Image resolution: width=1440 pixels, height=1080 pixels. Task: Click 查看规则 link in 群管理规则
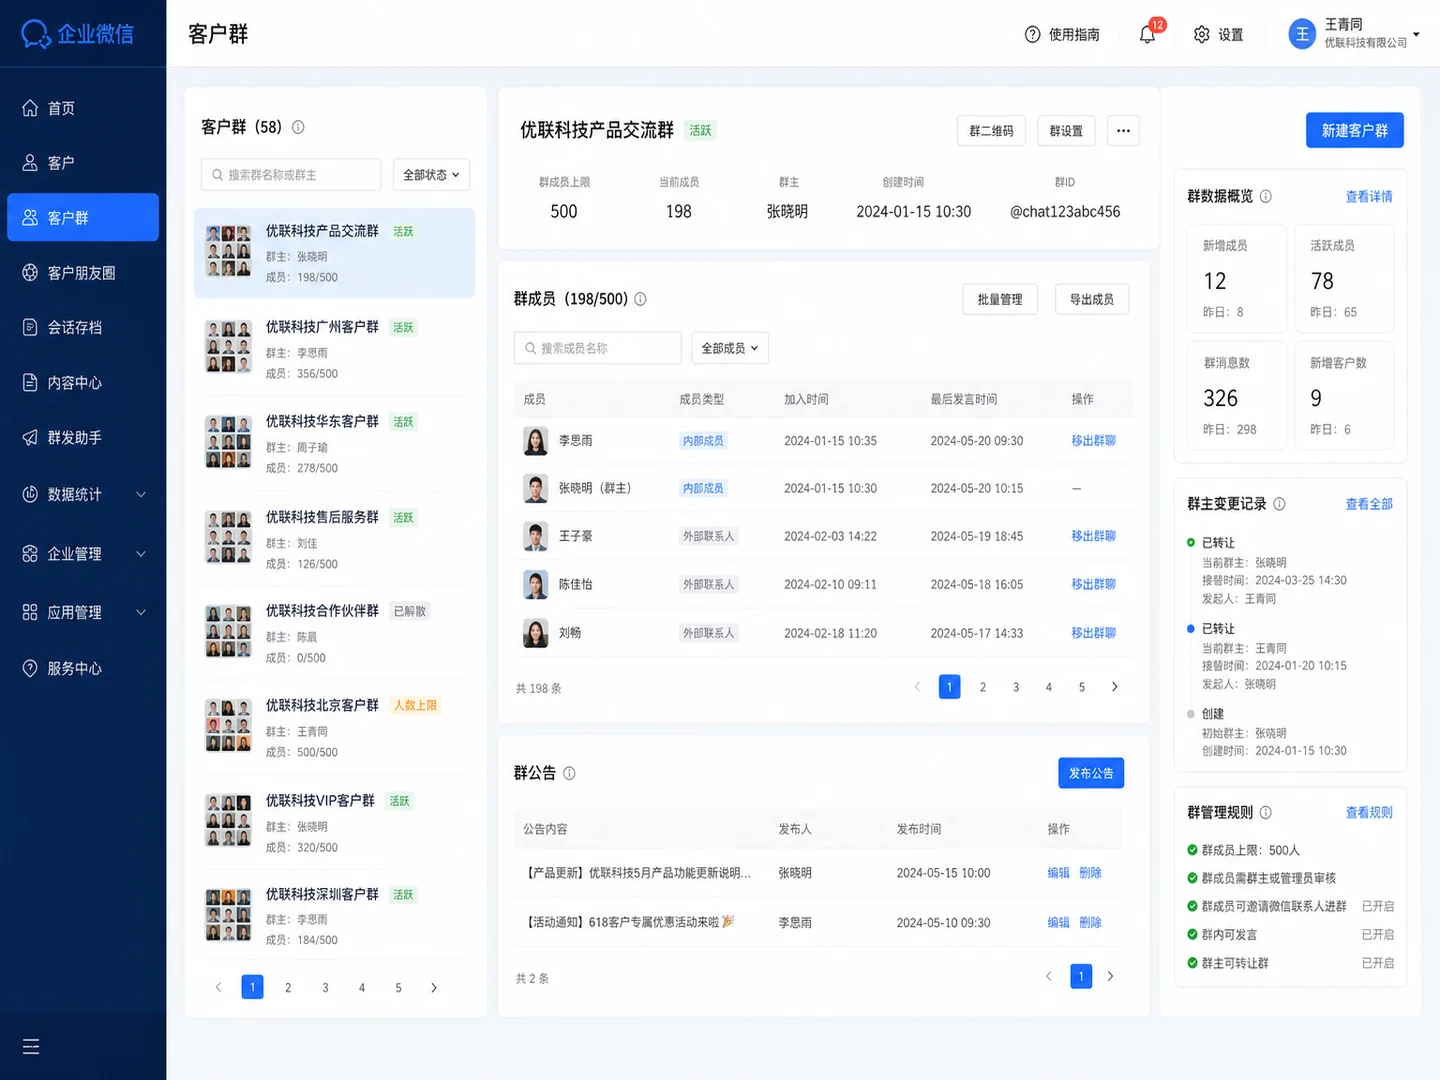(x=1369, y=813)
